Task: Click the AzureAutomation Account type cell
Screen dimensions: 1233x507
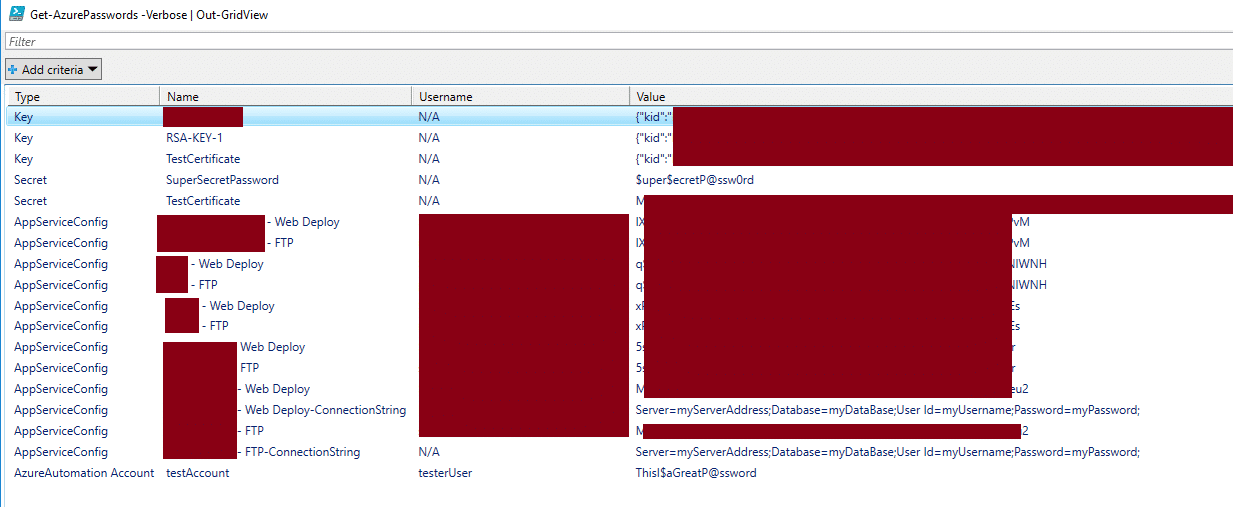Action: [x=84, y=473]
